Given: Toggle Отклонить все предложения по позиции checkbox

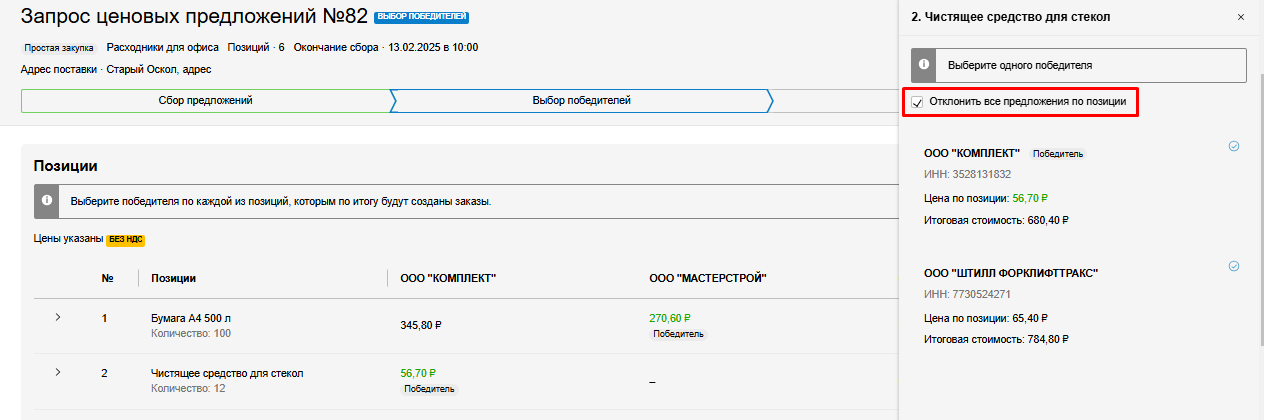Looking at the screenshot, I should (x=917, y=102).
